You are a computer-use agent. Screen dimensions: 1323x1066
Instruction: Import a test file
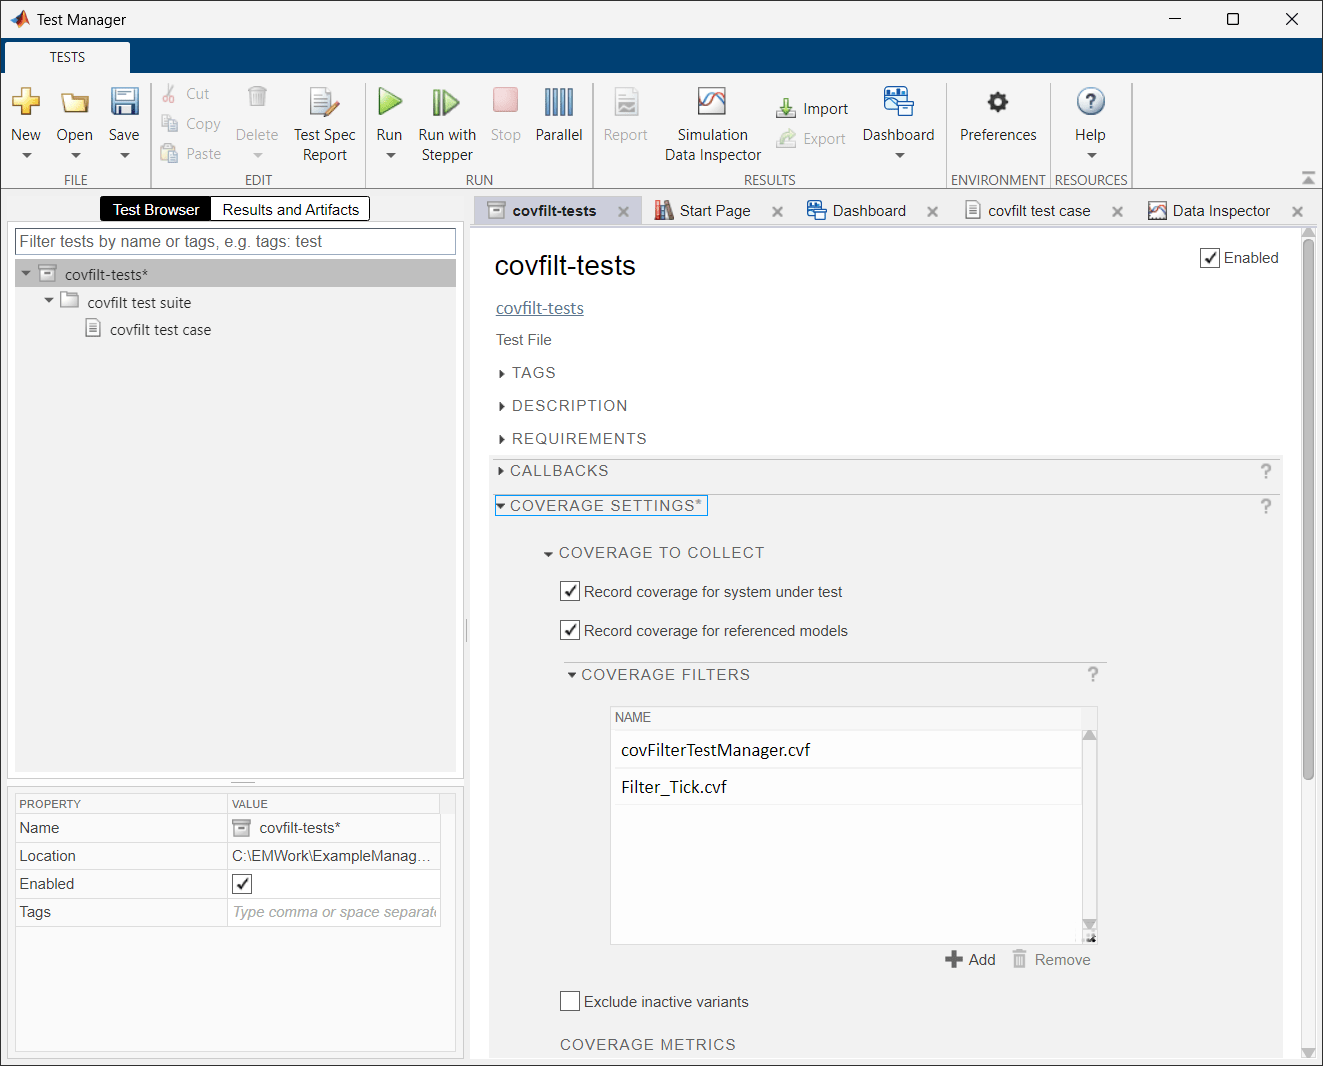point(812,107)
